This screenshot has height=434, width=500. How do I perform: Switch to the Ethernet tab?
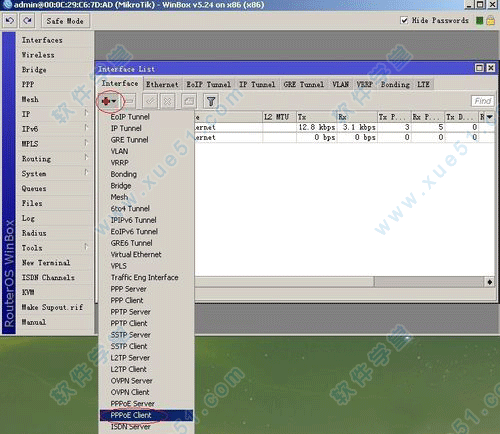point(162,84)
